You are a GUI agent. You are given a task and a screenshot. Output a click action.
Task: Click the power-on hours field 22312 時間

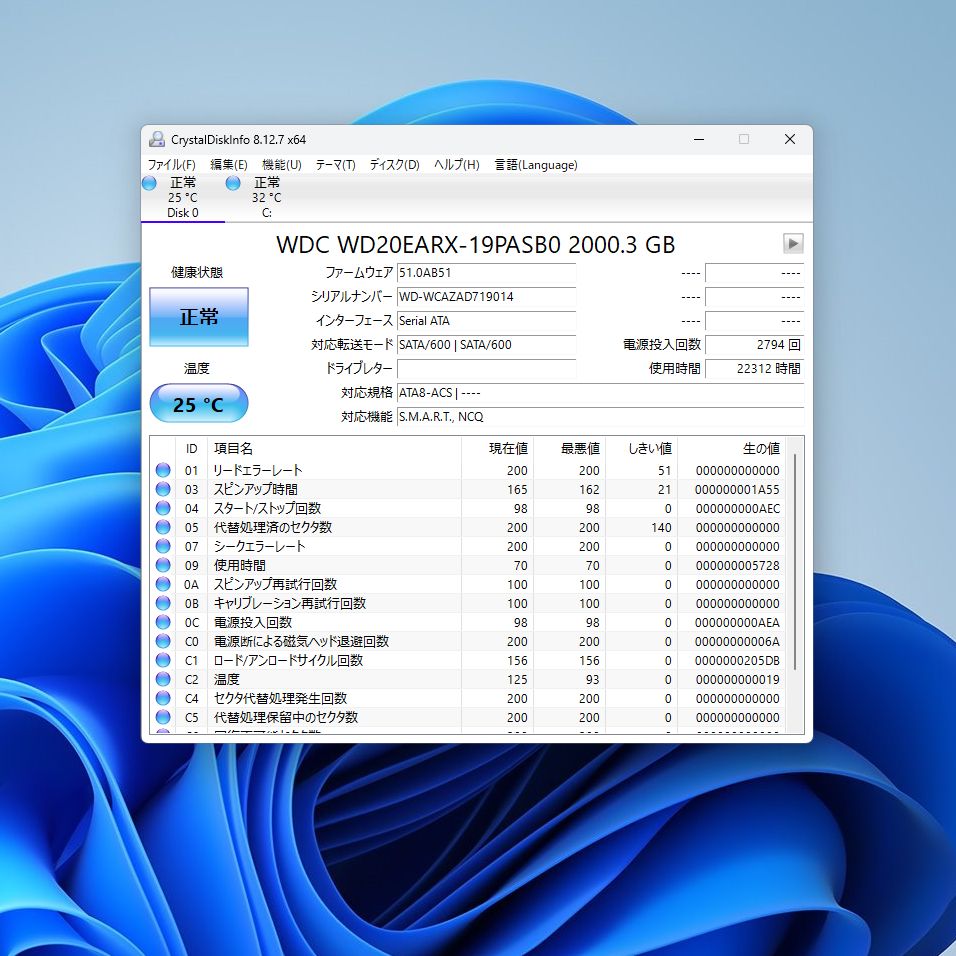tap(754, 368)
